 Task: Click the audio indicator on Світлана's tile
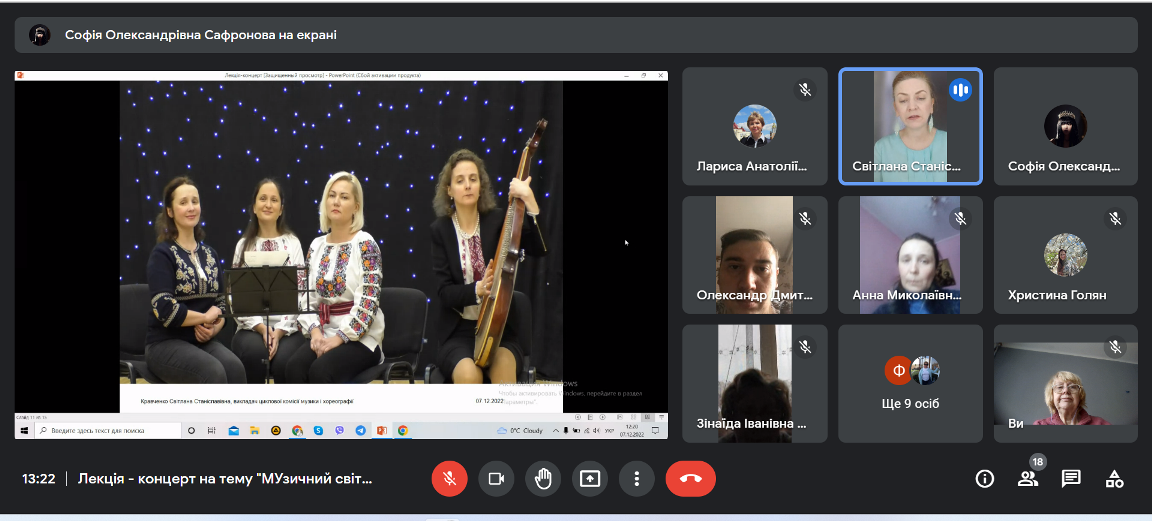click(960, 90)
